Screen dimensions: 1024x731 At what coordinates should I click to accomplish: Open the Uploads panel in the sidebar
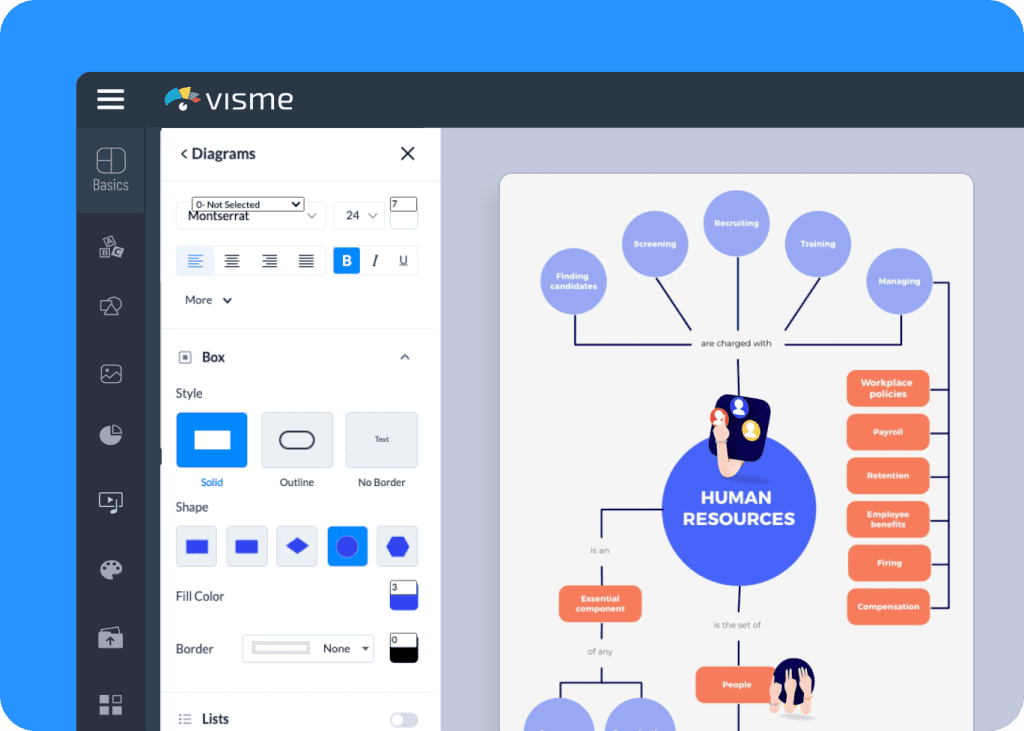[110, 637]
